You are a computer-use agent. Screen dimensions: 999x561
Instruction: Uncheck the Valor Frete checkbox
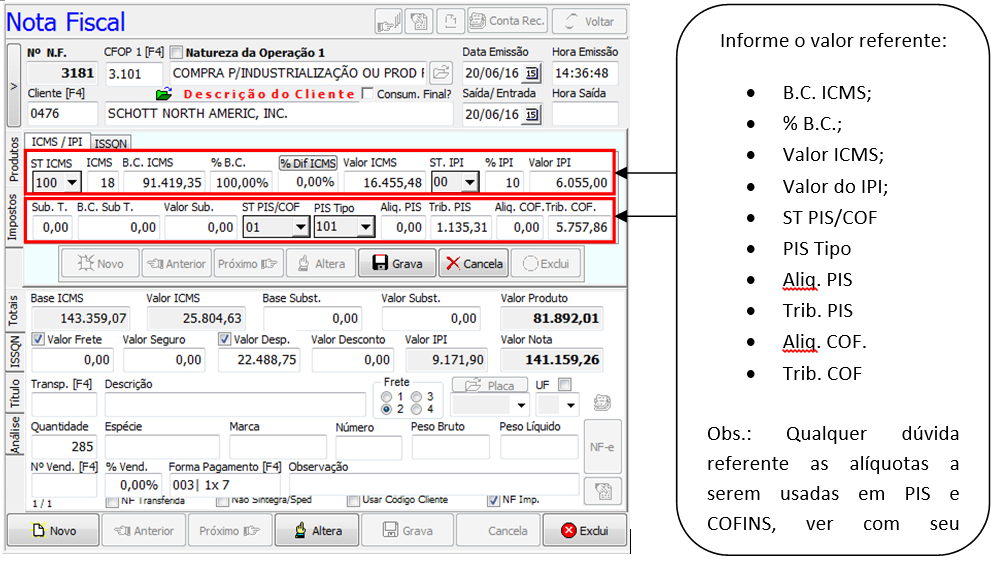38,339
